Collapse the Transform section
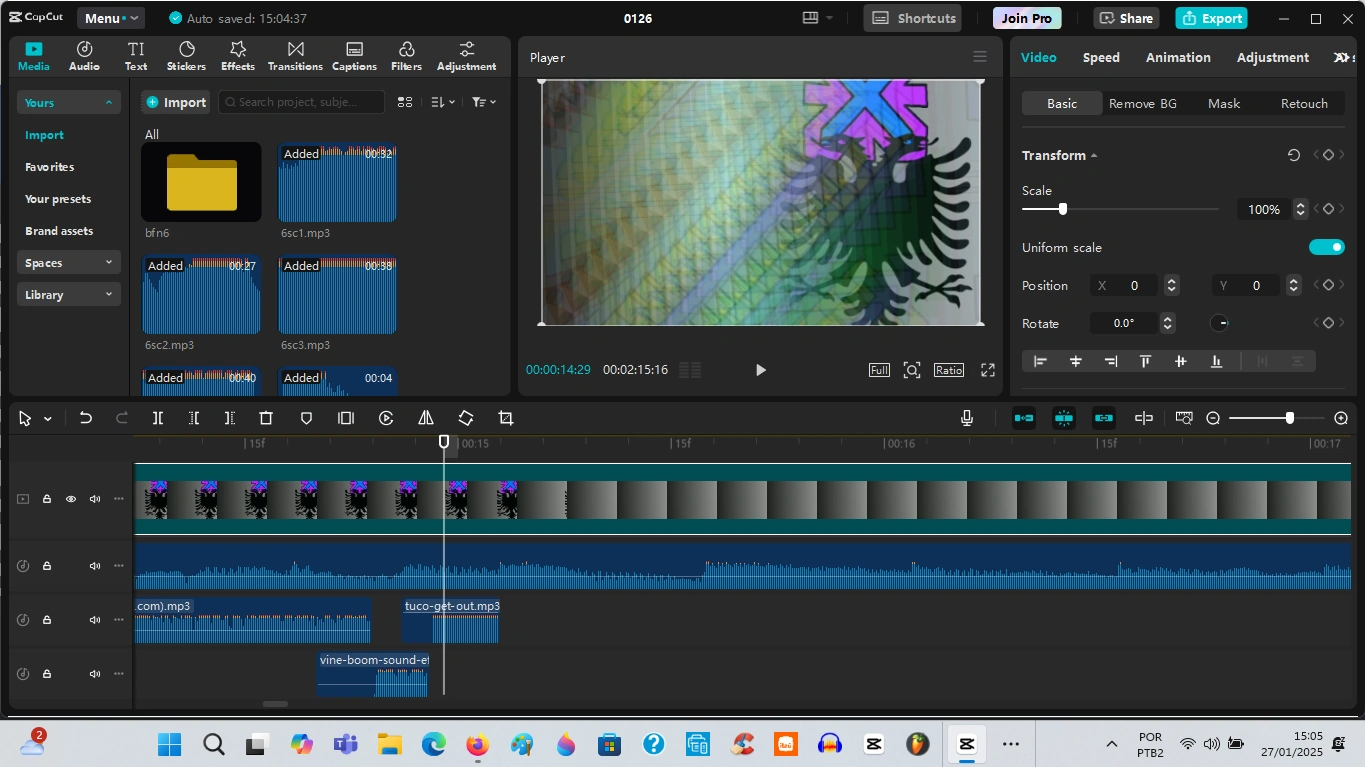The image size is (1365, 767). click(1093, 155)
